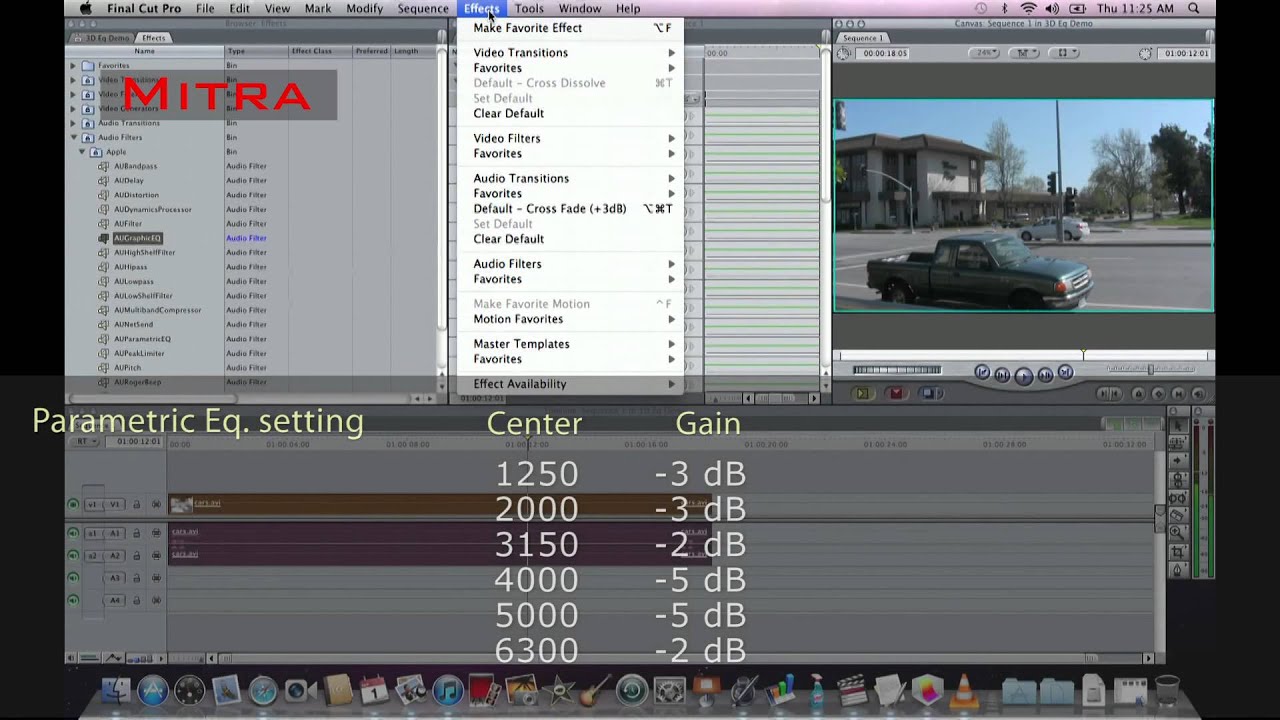Click the Effect Class column header
Image resolution: width=1280 pixels, height=720 pixels.
pyautogui.click(x=320, y=51)
